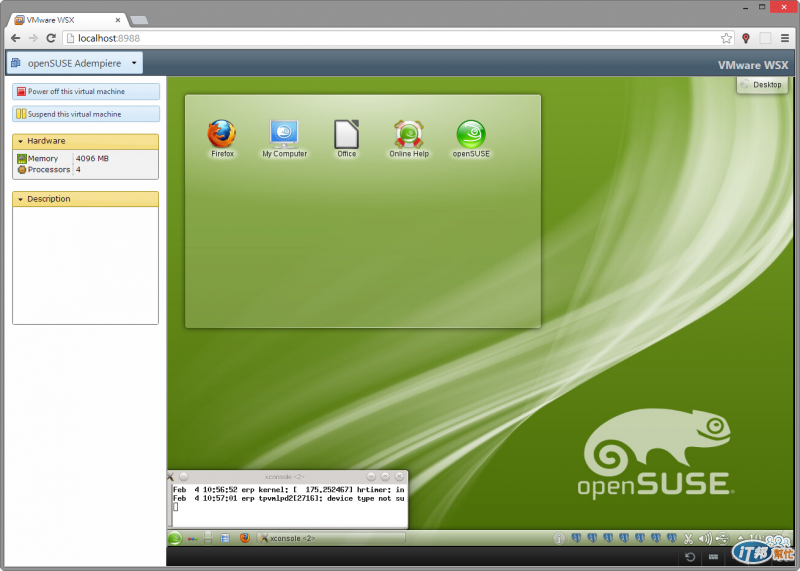Click the blank extension icon beside the pin
Viewport: 800px width, 571px height.
pos(765,38)
